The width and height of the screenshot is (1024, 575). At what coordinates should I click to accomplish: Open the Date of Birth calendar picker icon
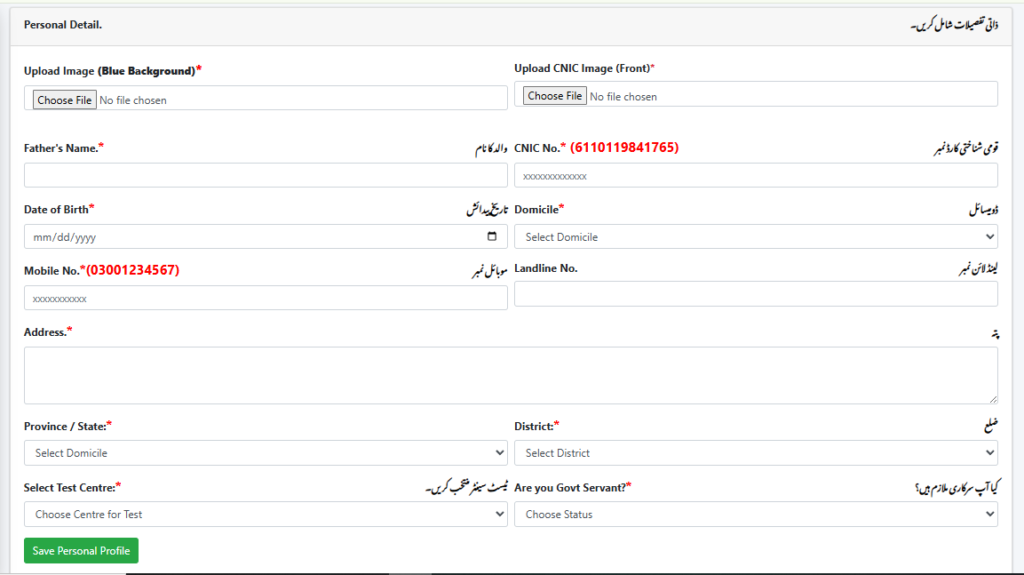(x=492, y=237)
